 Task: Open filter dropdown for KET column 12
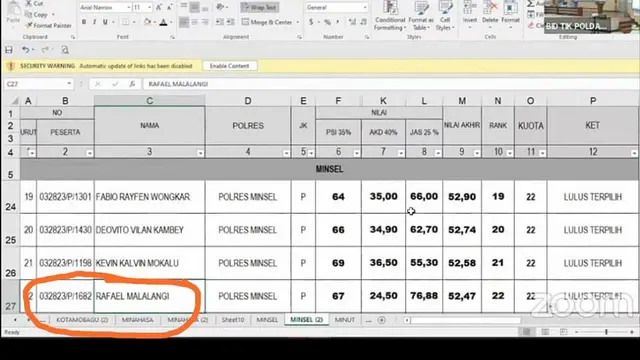click(x=634, y=153)
